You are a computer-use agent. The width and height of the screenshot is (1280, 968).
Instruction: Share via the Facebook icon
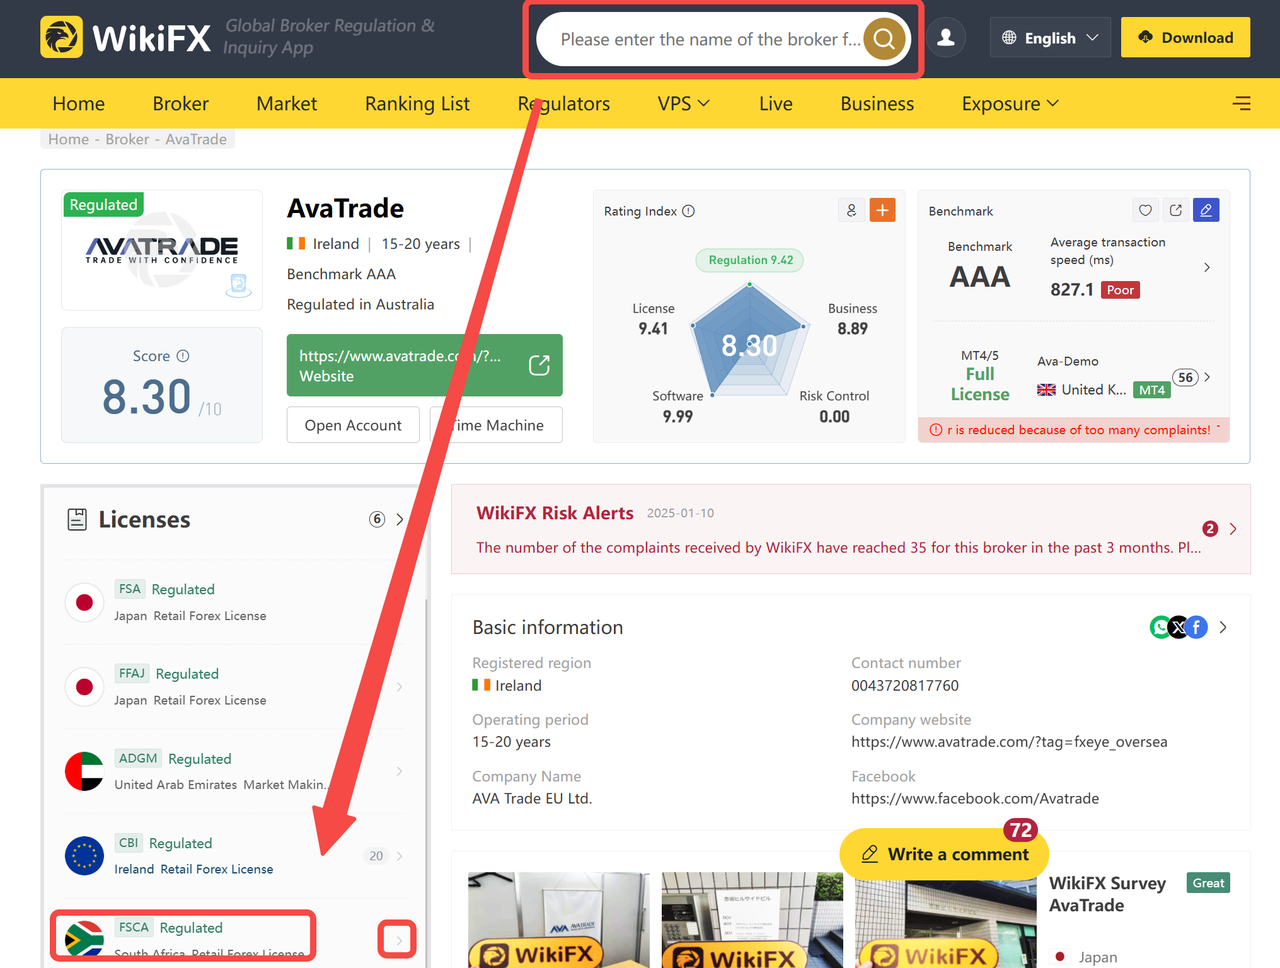(x=1197, y=627)
